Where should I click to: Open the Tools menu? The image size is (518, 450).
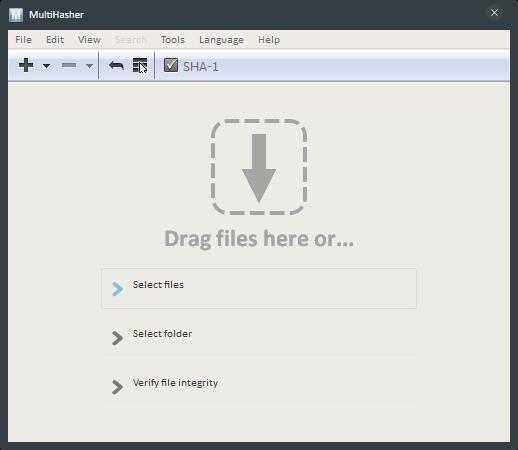(x=173, y=40)
